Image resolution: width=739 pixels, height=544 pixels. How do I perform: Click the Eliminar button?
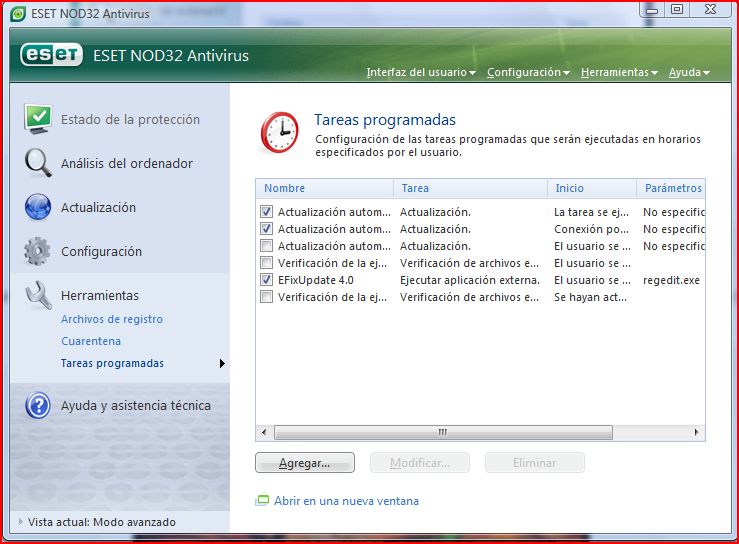tap(535, 463)
